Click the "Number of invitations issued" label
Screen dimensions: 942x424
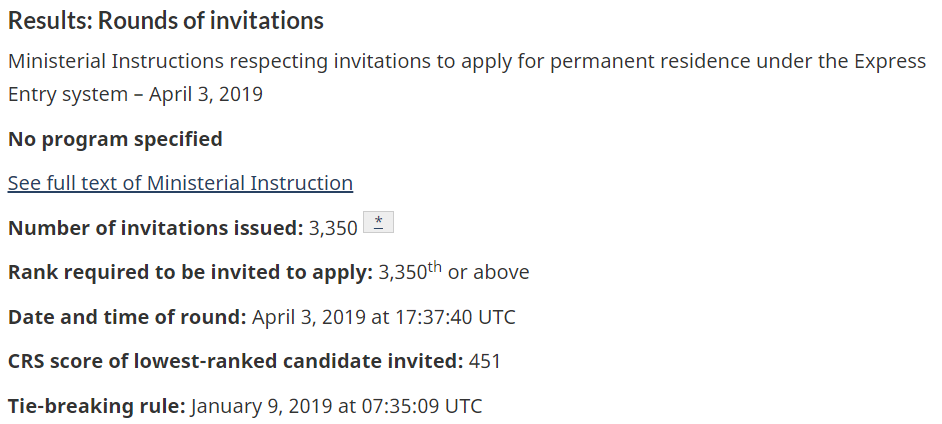[155, 228]
